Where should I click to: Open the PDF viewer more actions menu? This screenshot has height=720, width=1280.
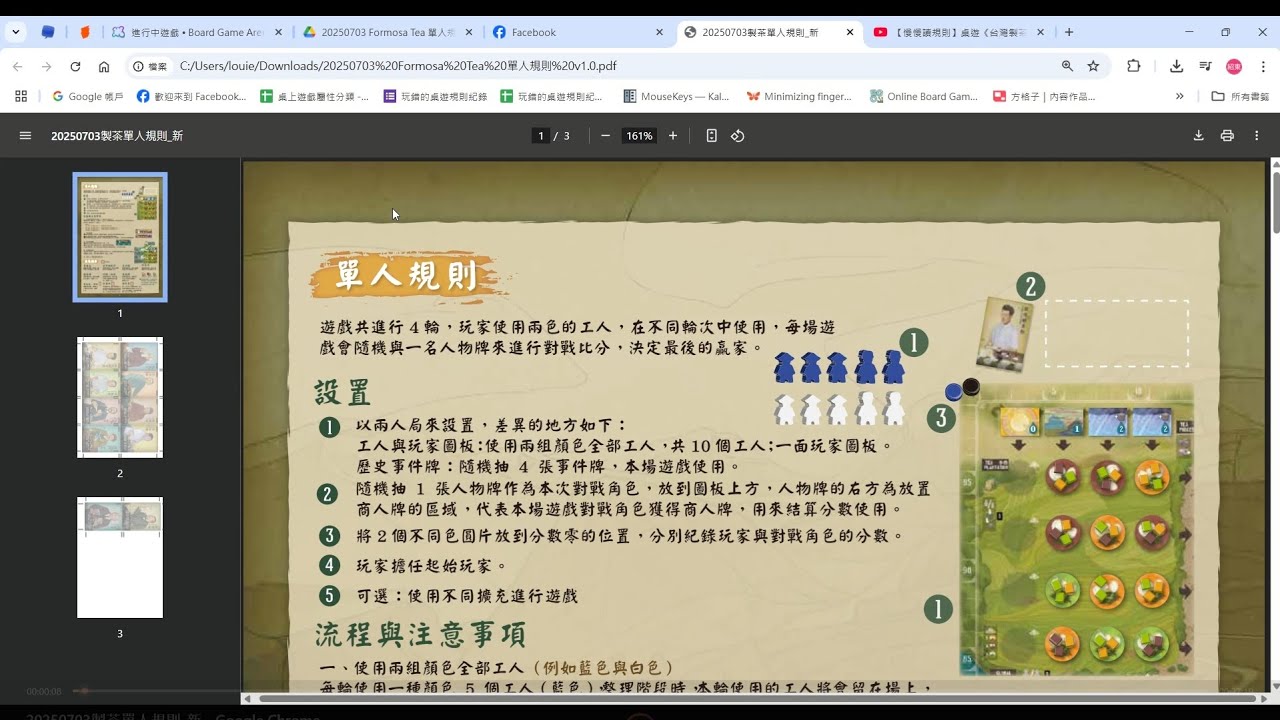1257,136
